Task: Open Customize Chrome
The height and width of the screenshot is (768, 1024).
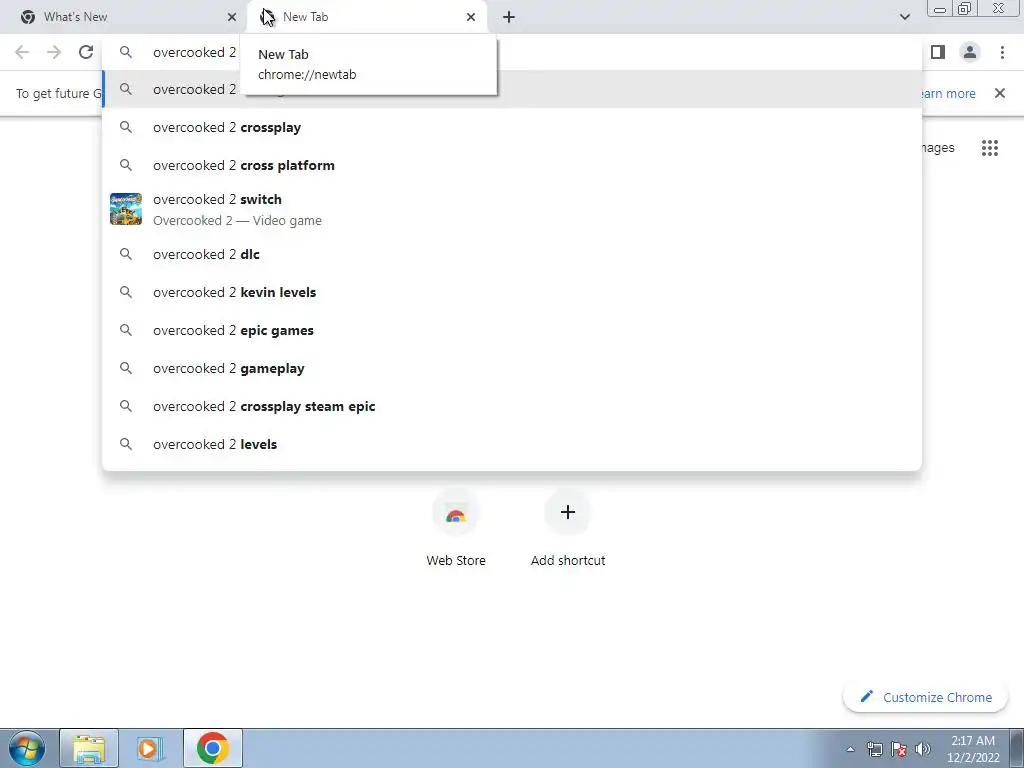Action: (926, 697)
